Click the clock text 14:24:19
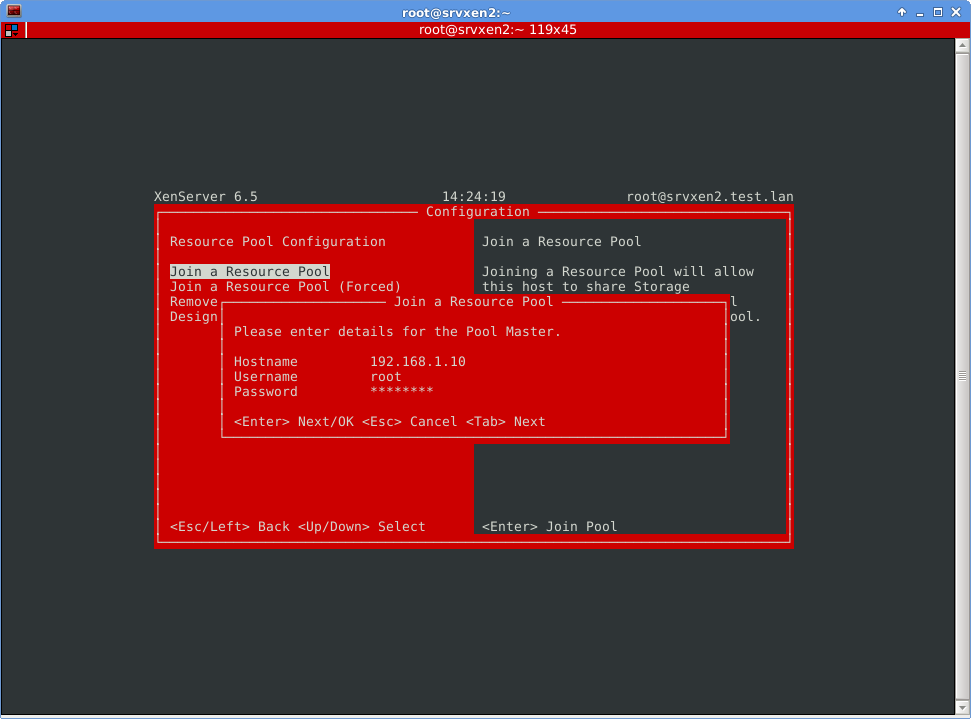Image resolution: width=971 pixels, height=719 pixels. click(x=474, y=196)
